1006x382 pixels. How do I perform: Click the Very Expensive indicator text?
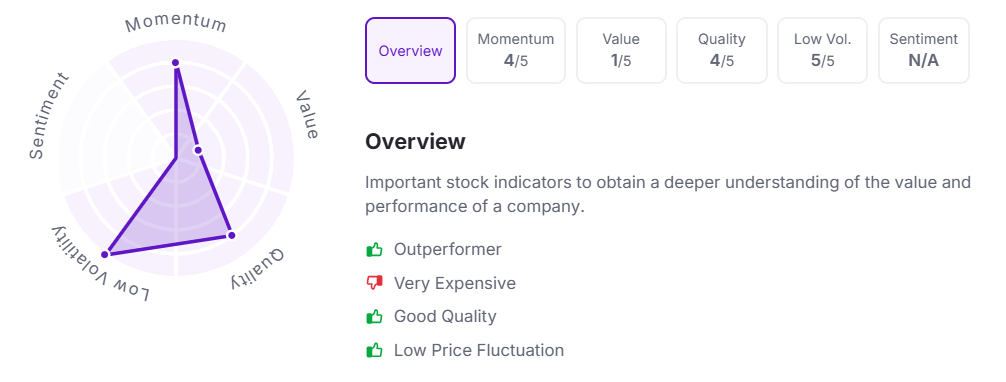click(x=455, y=283)
